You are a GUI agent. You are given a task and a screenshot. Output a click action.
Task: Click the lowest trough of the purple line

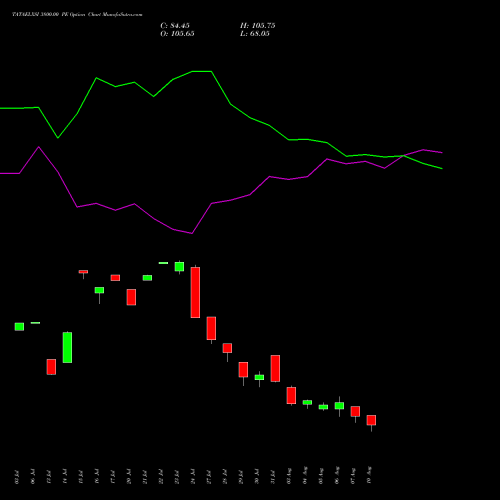coord(192,233)
